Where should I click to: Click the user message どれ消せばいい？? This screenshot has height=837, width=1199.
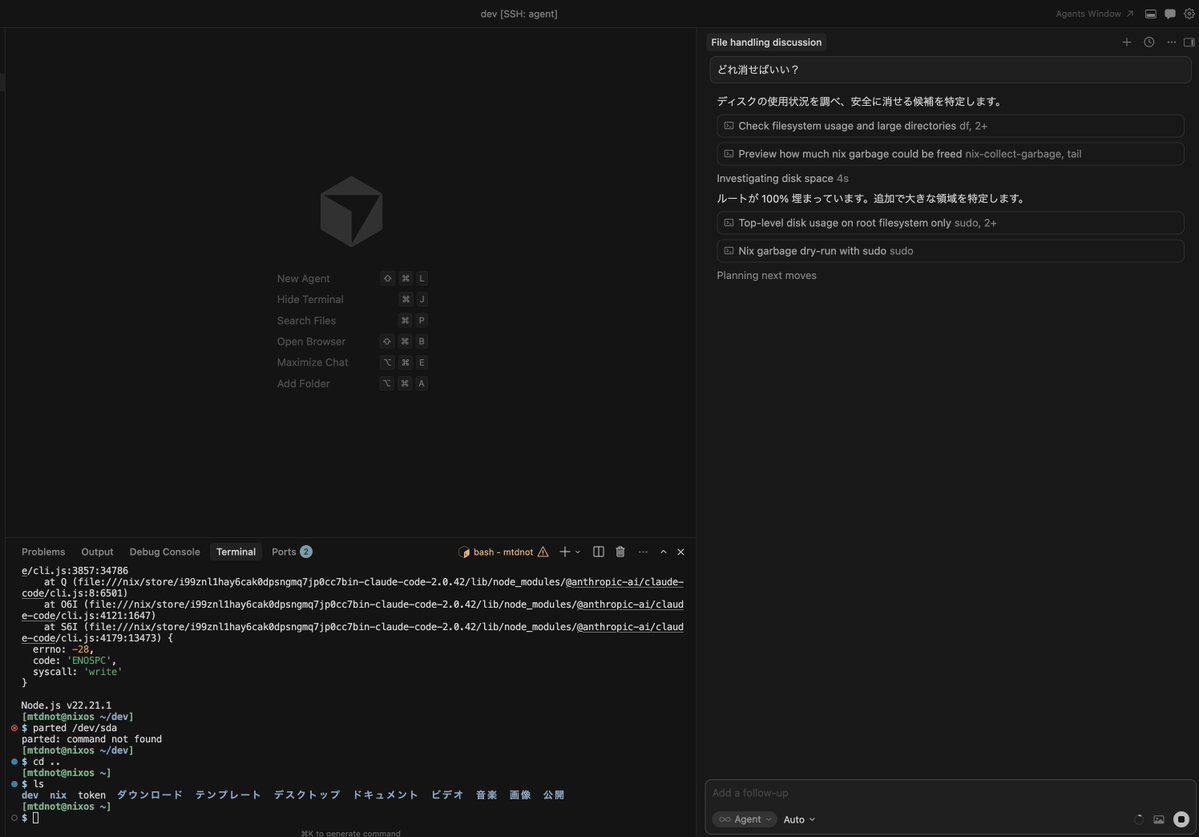pyautogui.click(x=950, y=70)
